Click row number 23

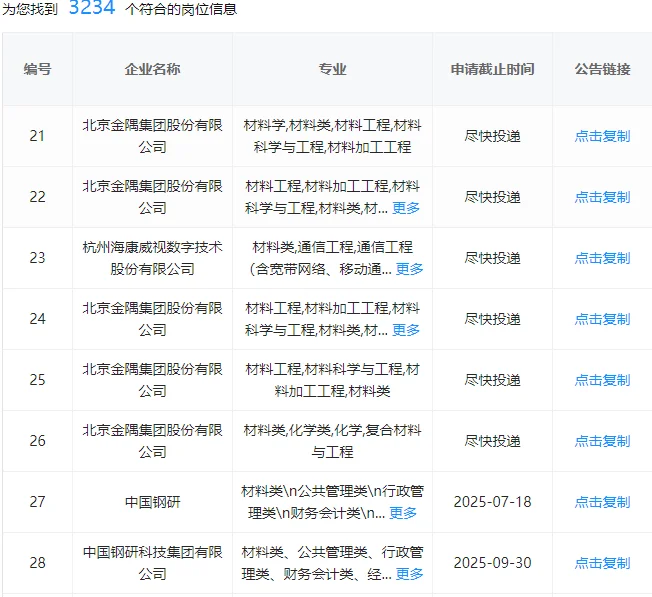click(x=37, y=258)
